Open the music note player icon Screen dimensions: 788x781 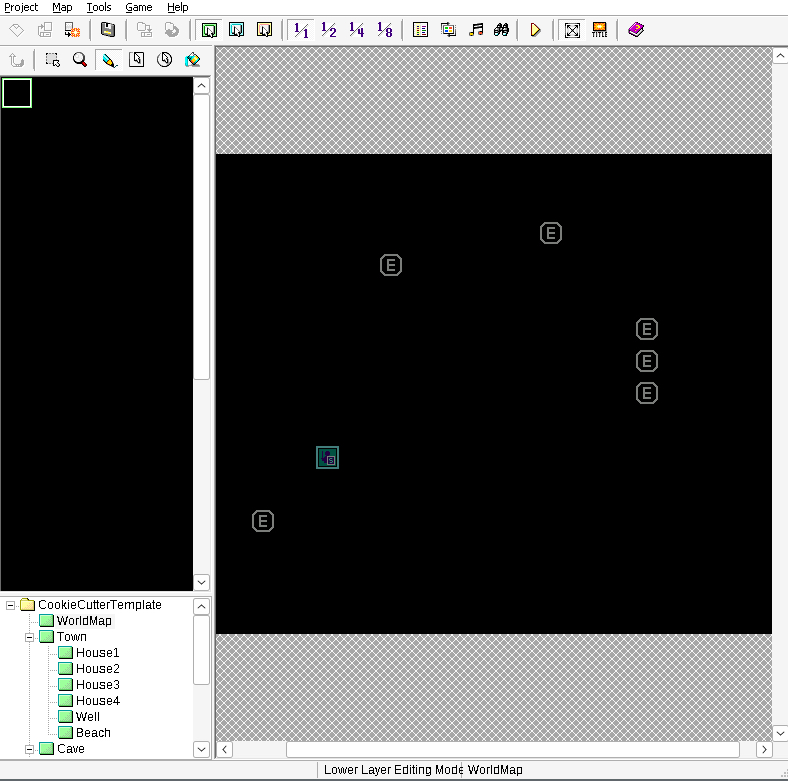click(x=476, y=30)
